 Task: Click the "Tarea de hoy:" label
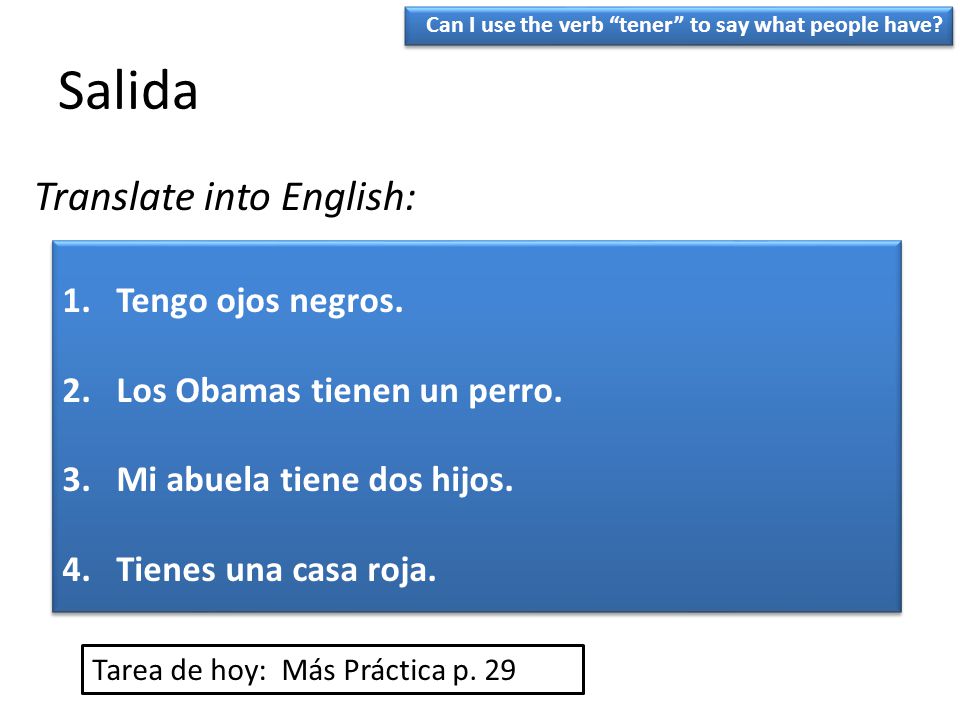point(179,670)
